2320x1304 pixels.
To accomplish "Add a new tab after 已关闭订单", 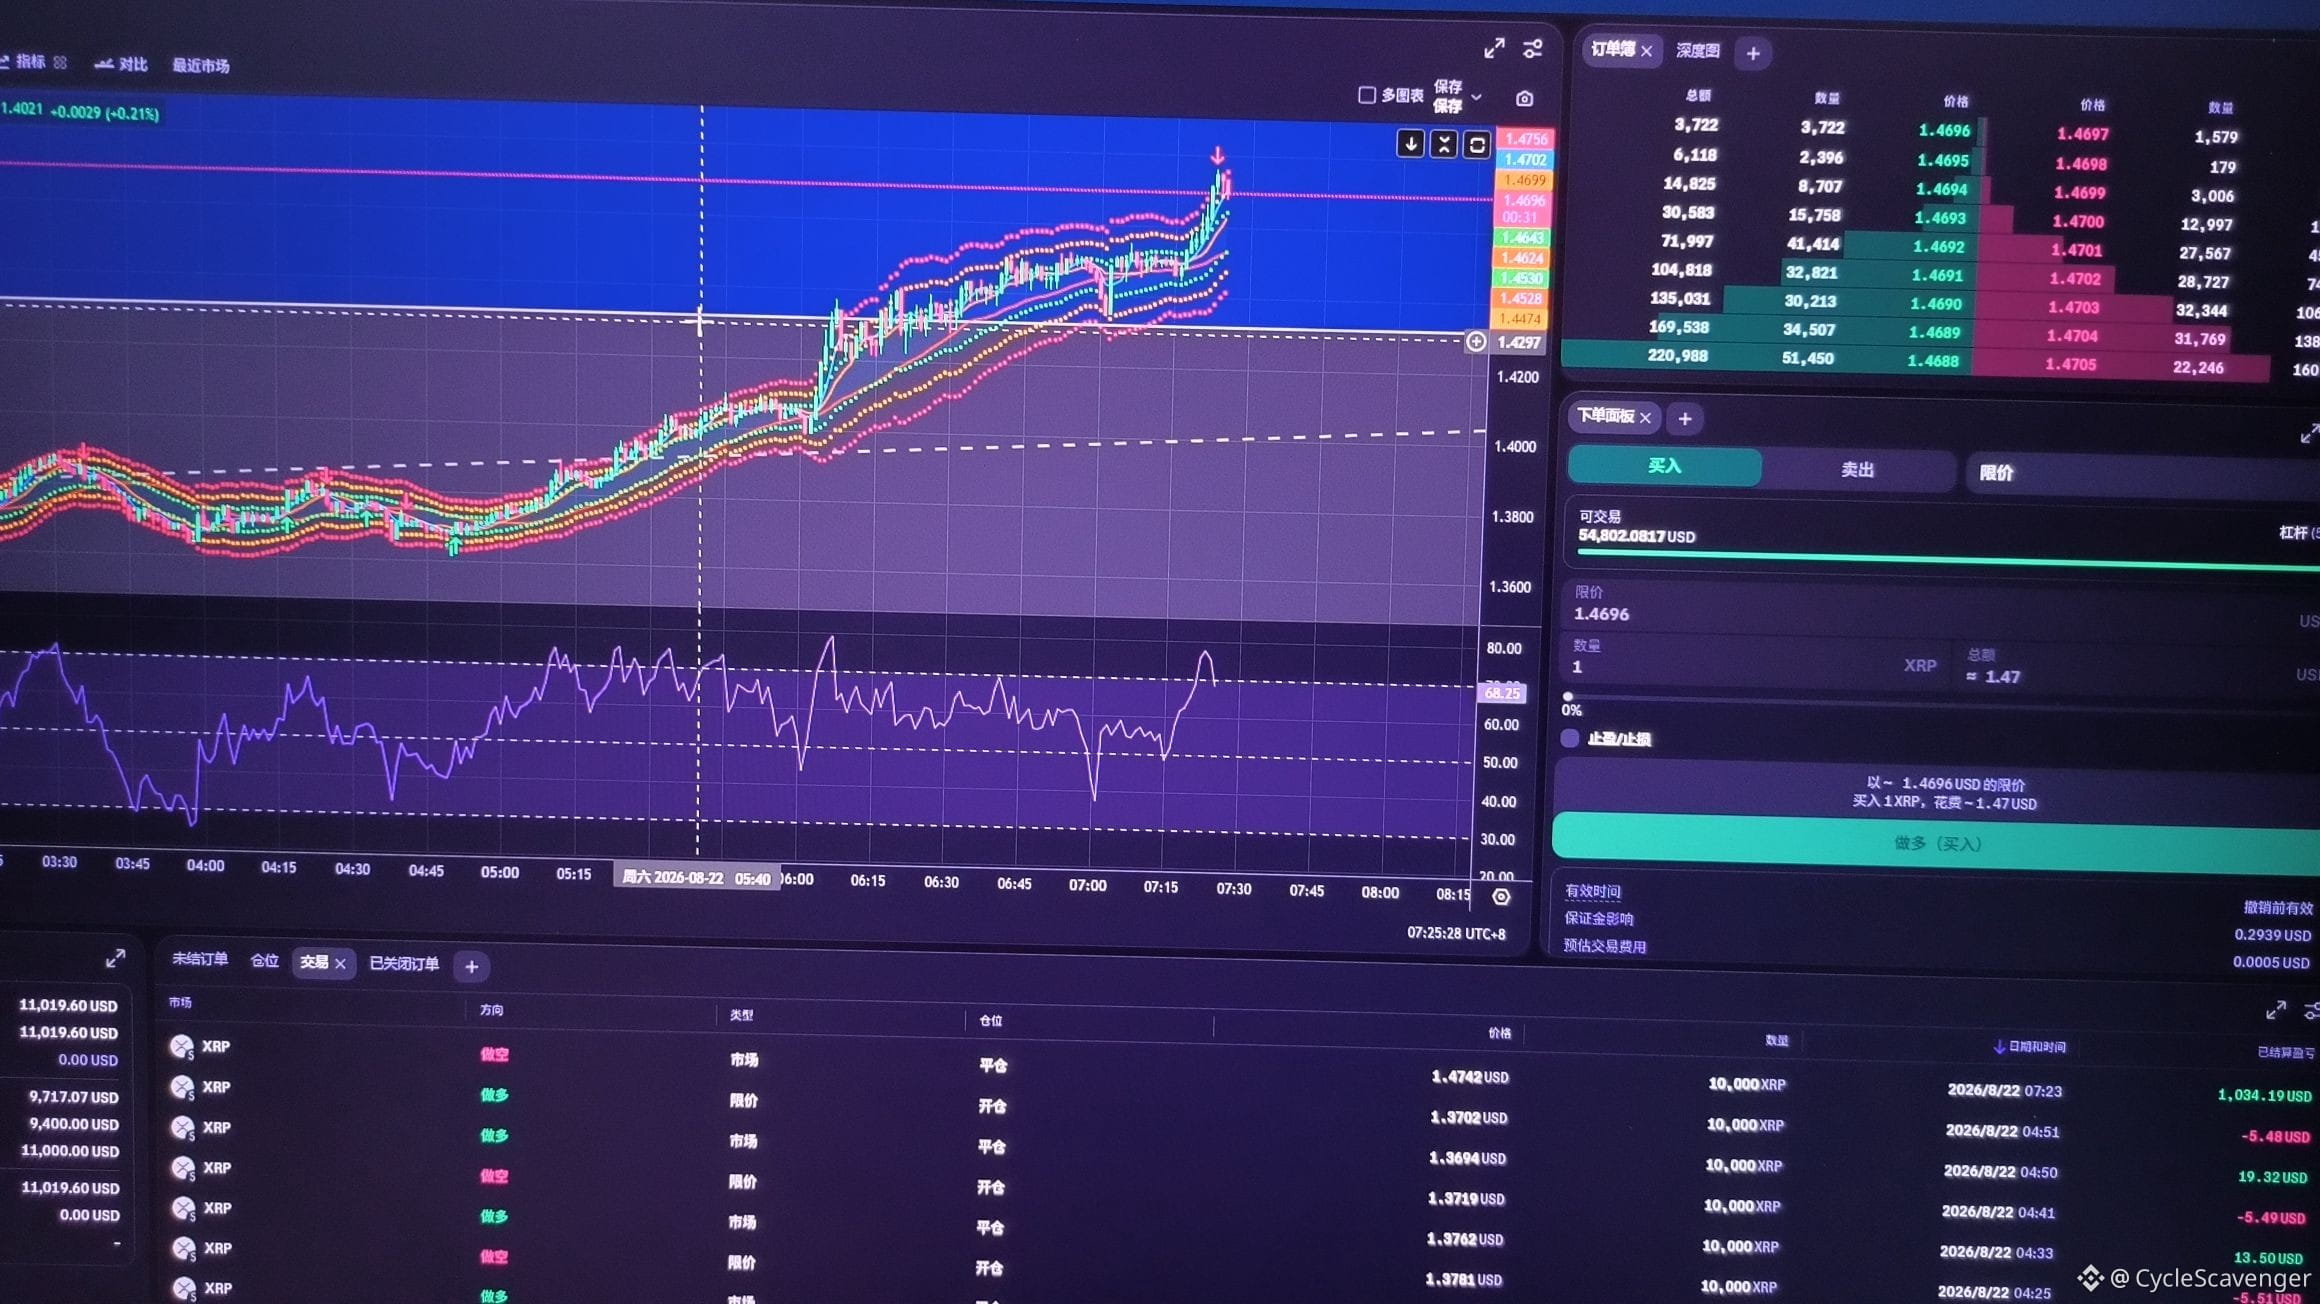I will point(471,967).
